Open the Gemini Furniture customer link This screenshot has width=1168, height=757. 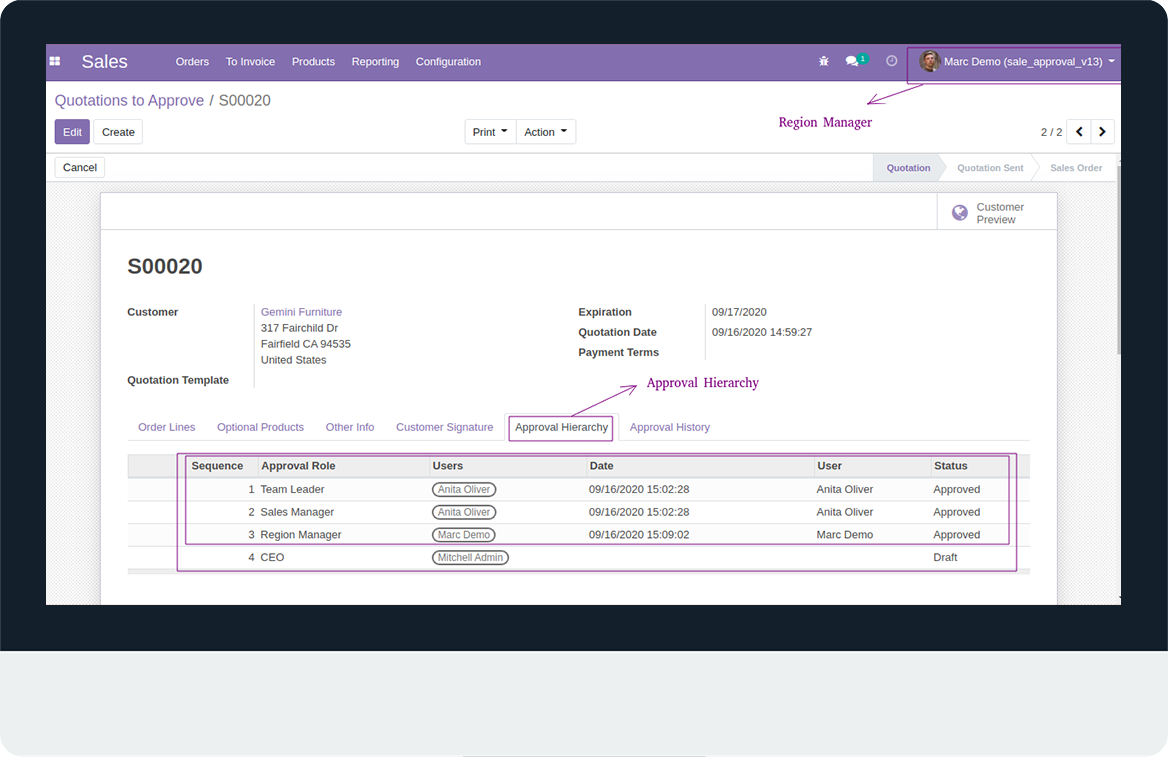(x=302, y=312)
